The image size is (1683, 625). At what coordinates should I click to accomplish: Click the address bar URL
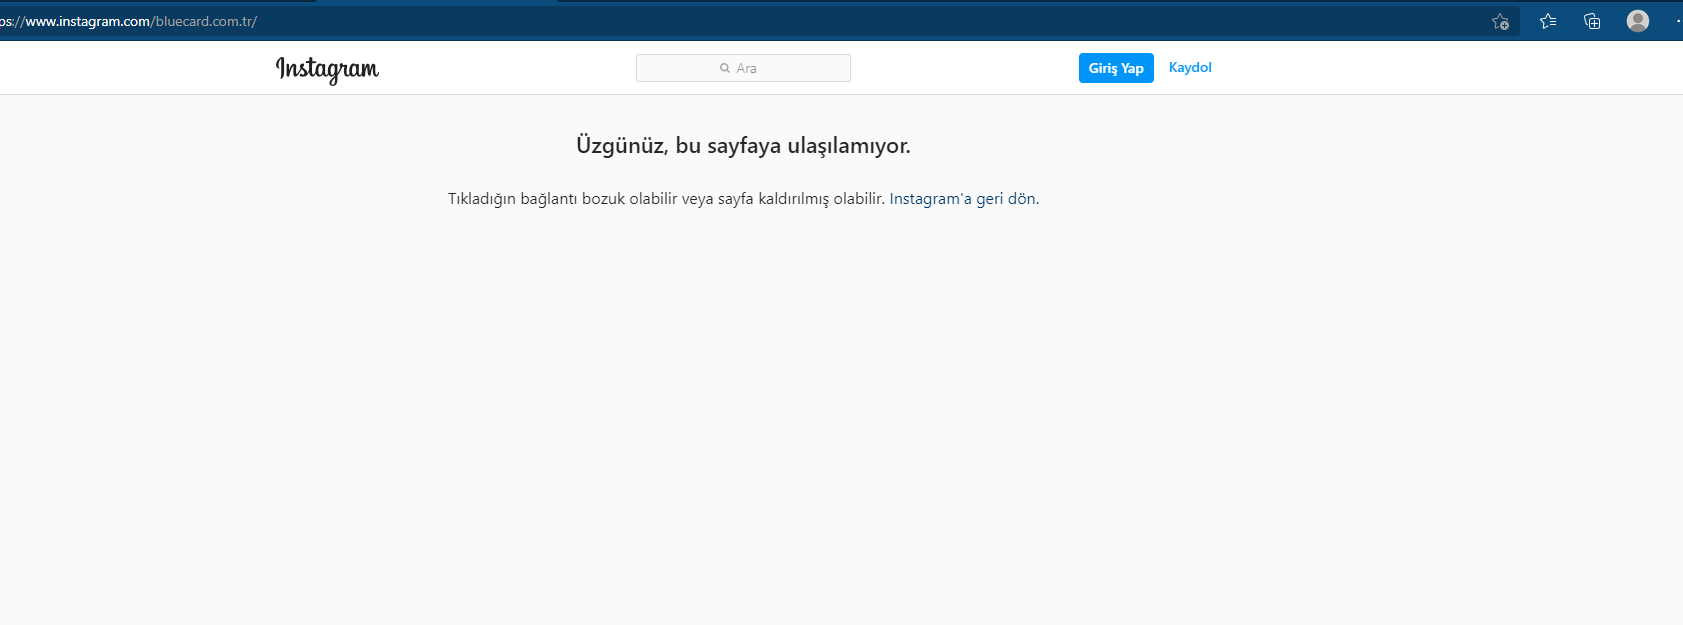[x=128, y=21]
